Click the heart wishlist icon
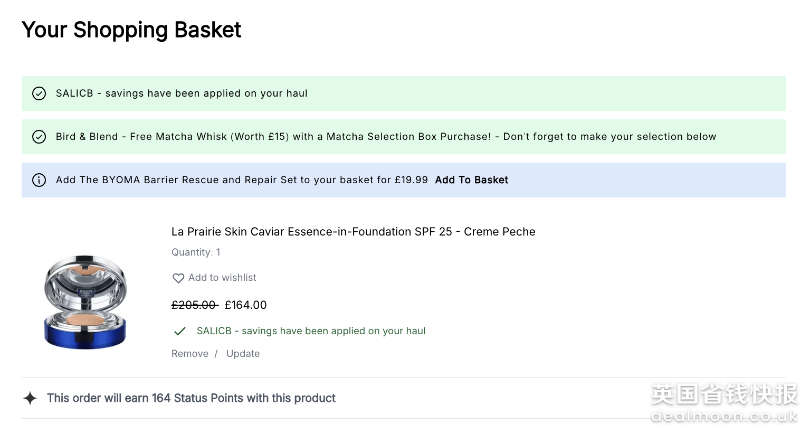This screenshot has width=800, height=433. (x=178, y=278)
